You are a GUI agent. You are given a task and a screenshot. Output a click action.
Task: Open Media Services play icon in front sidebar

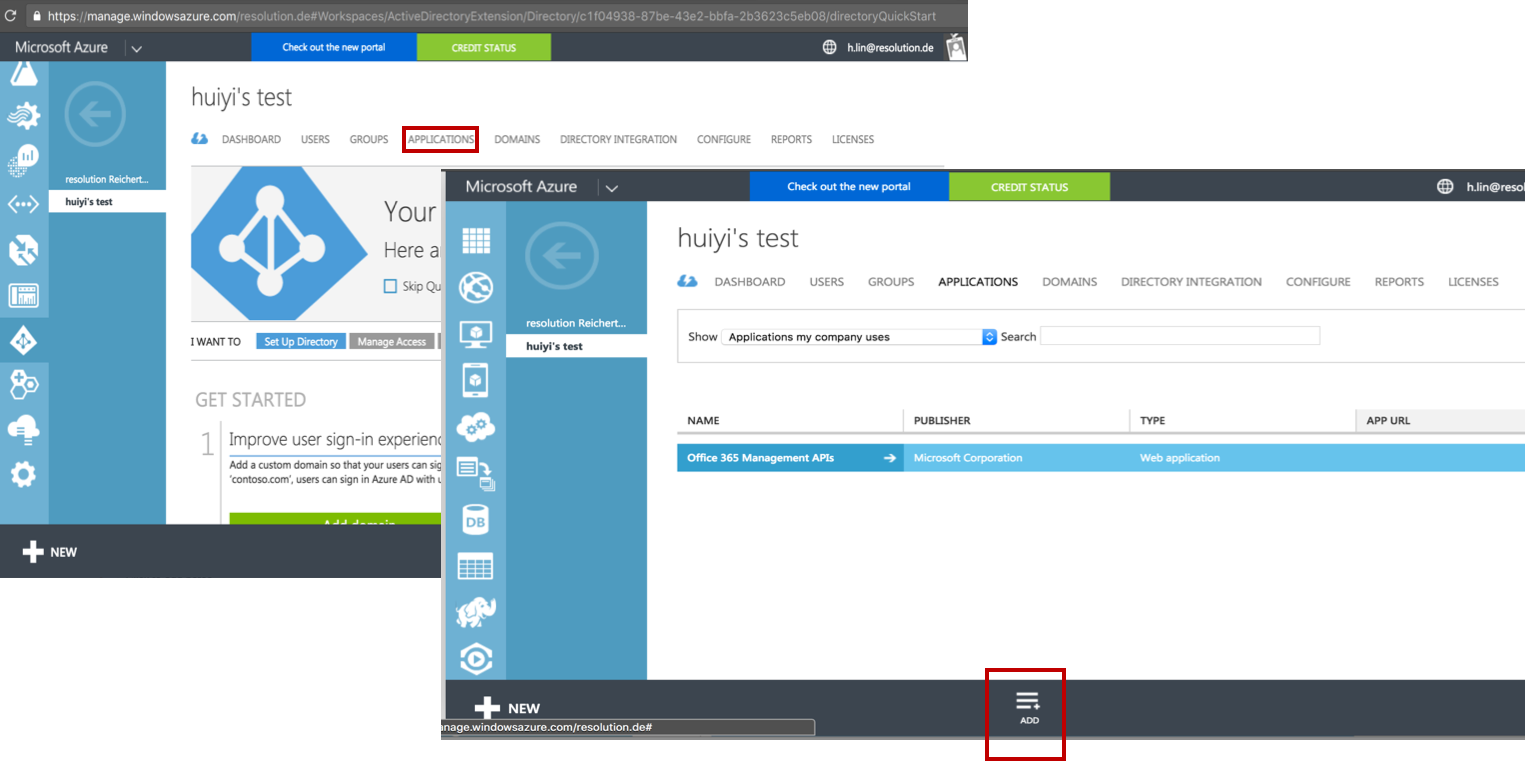(x=476, y=658)
